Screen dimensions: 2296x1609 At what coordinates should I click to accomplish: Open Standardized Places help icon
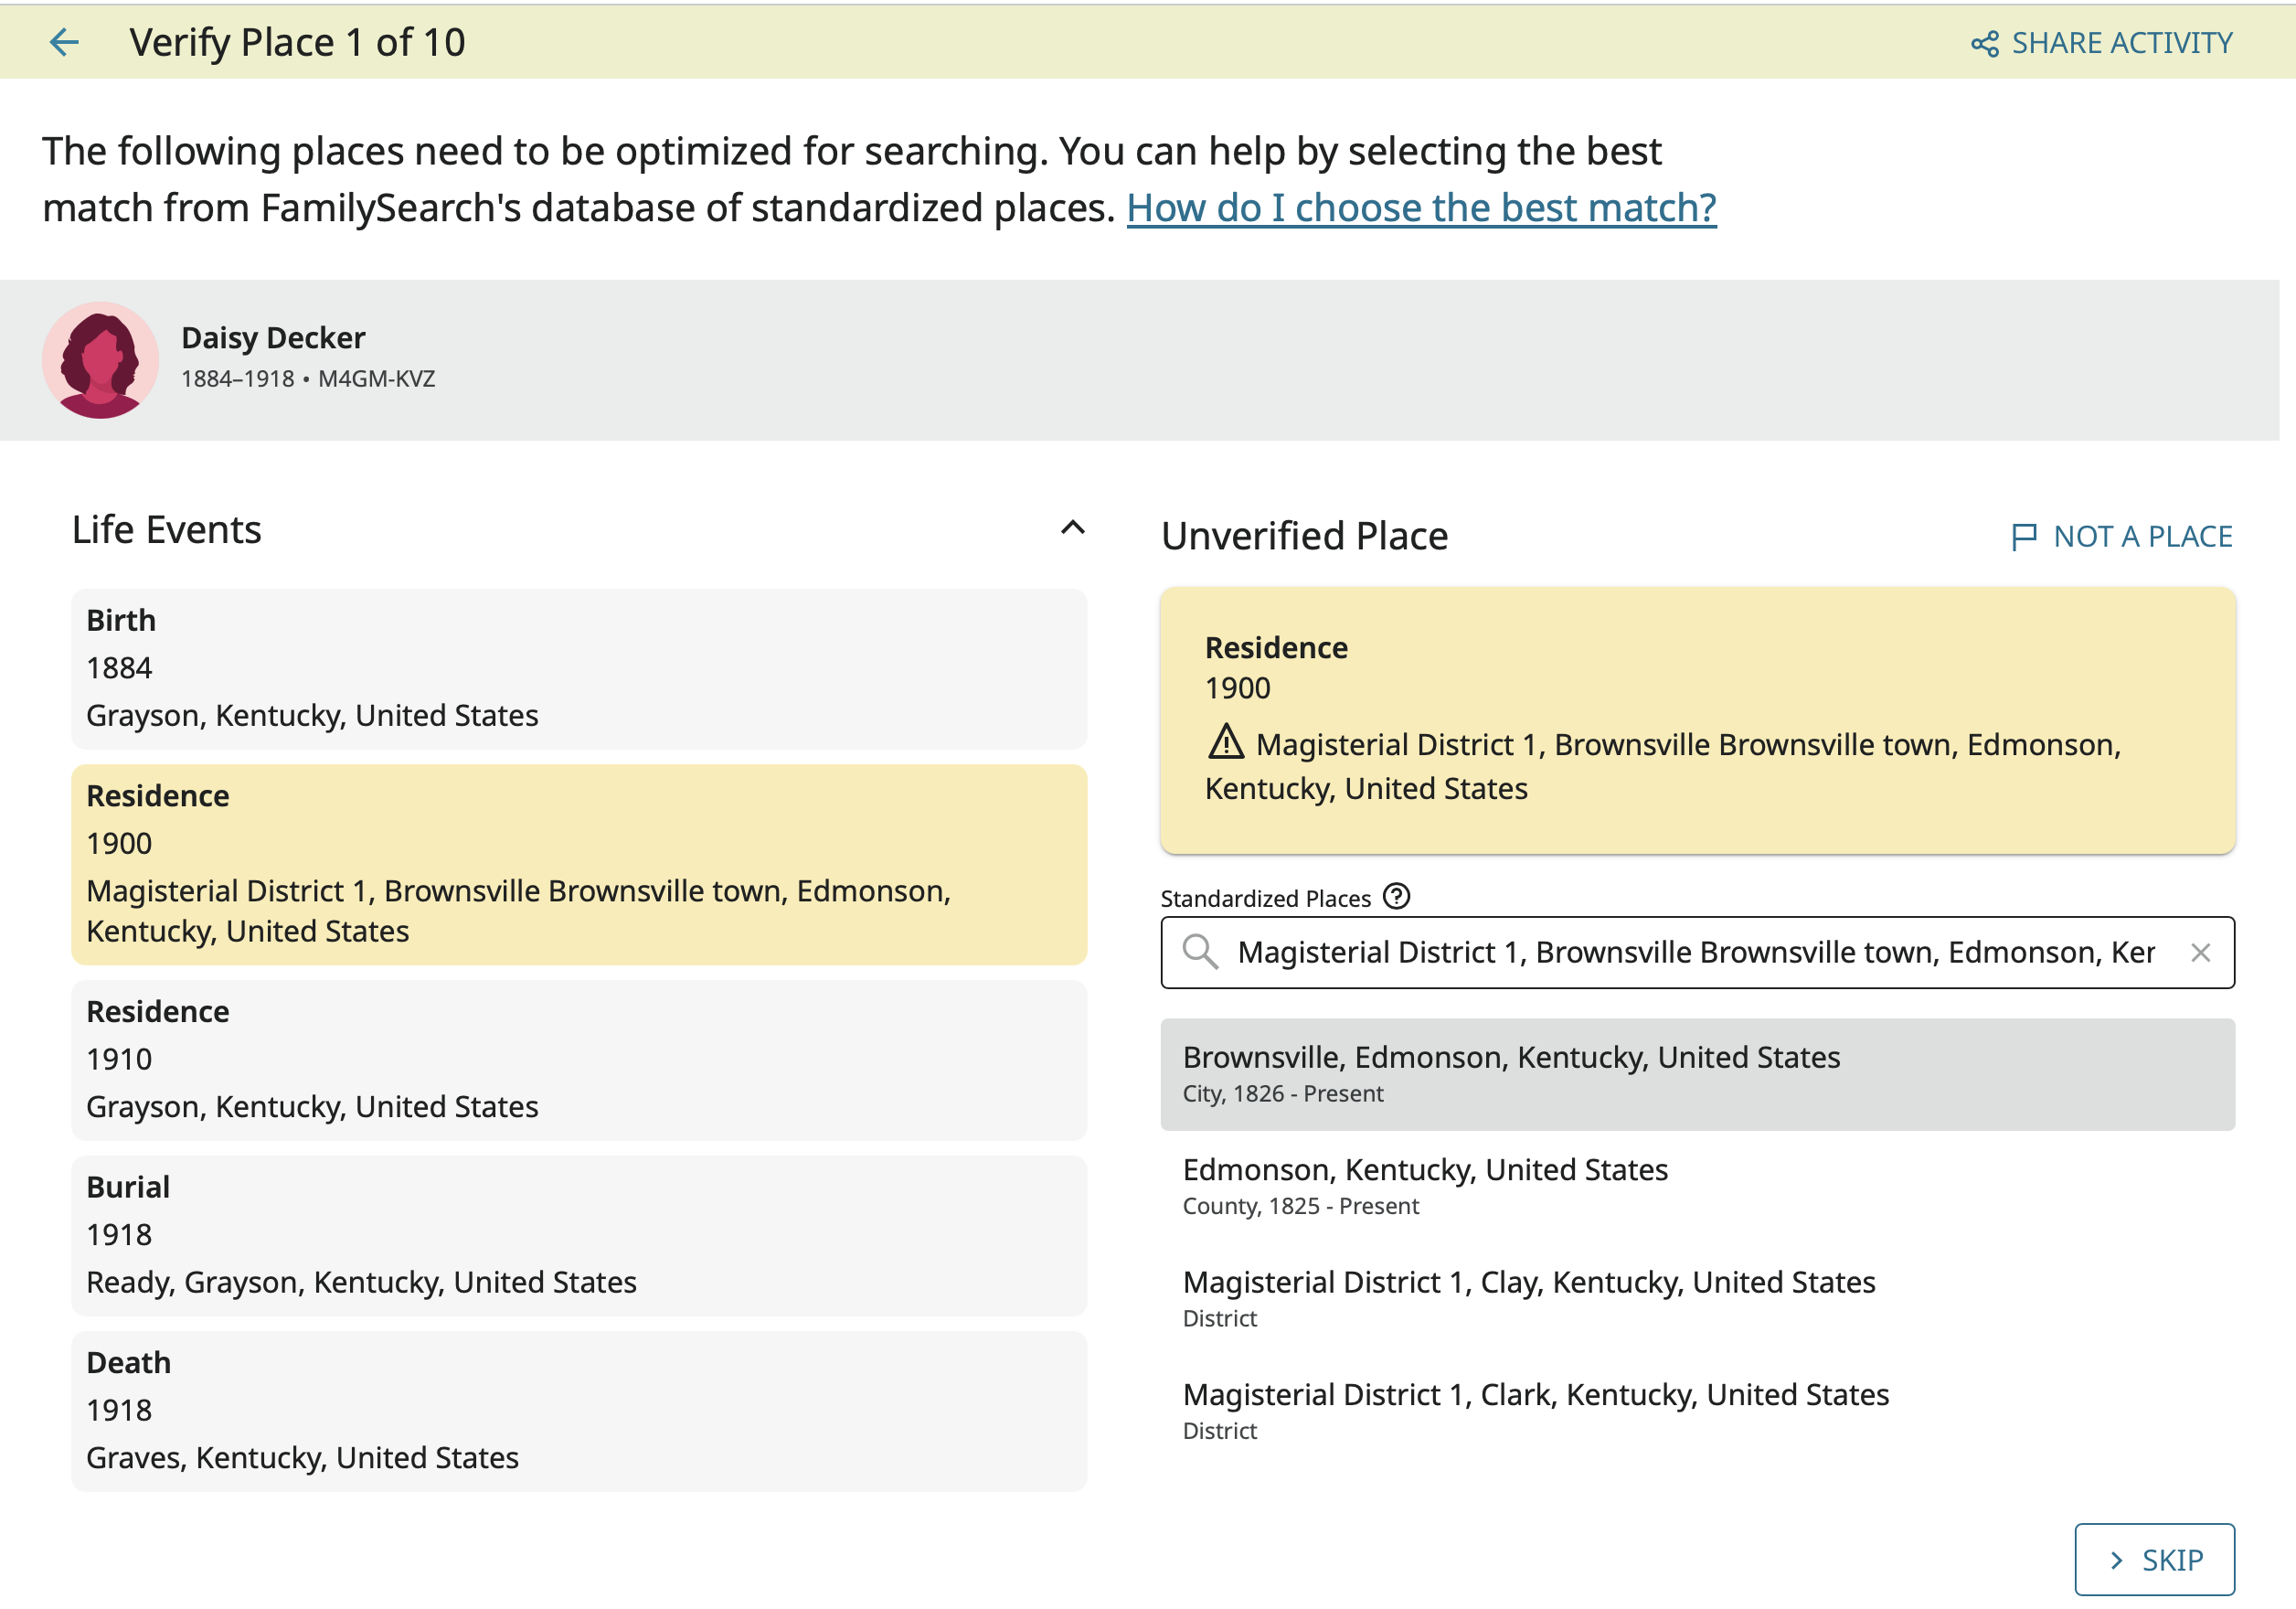coord(1396,896)
